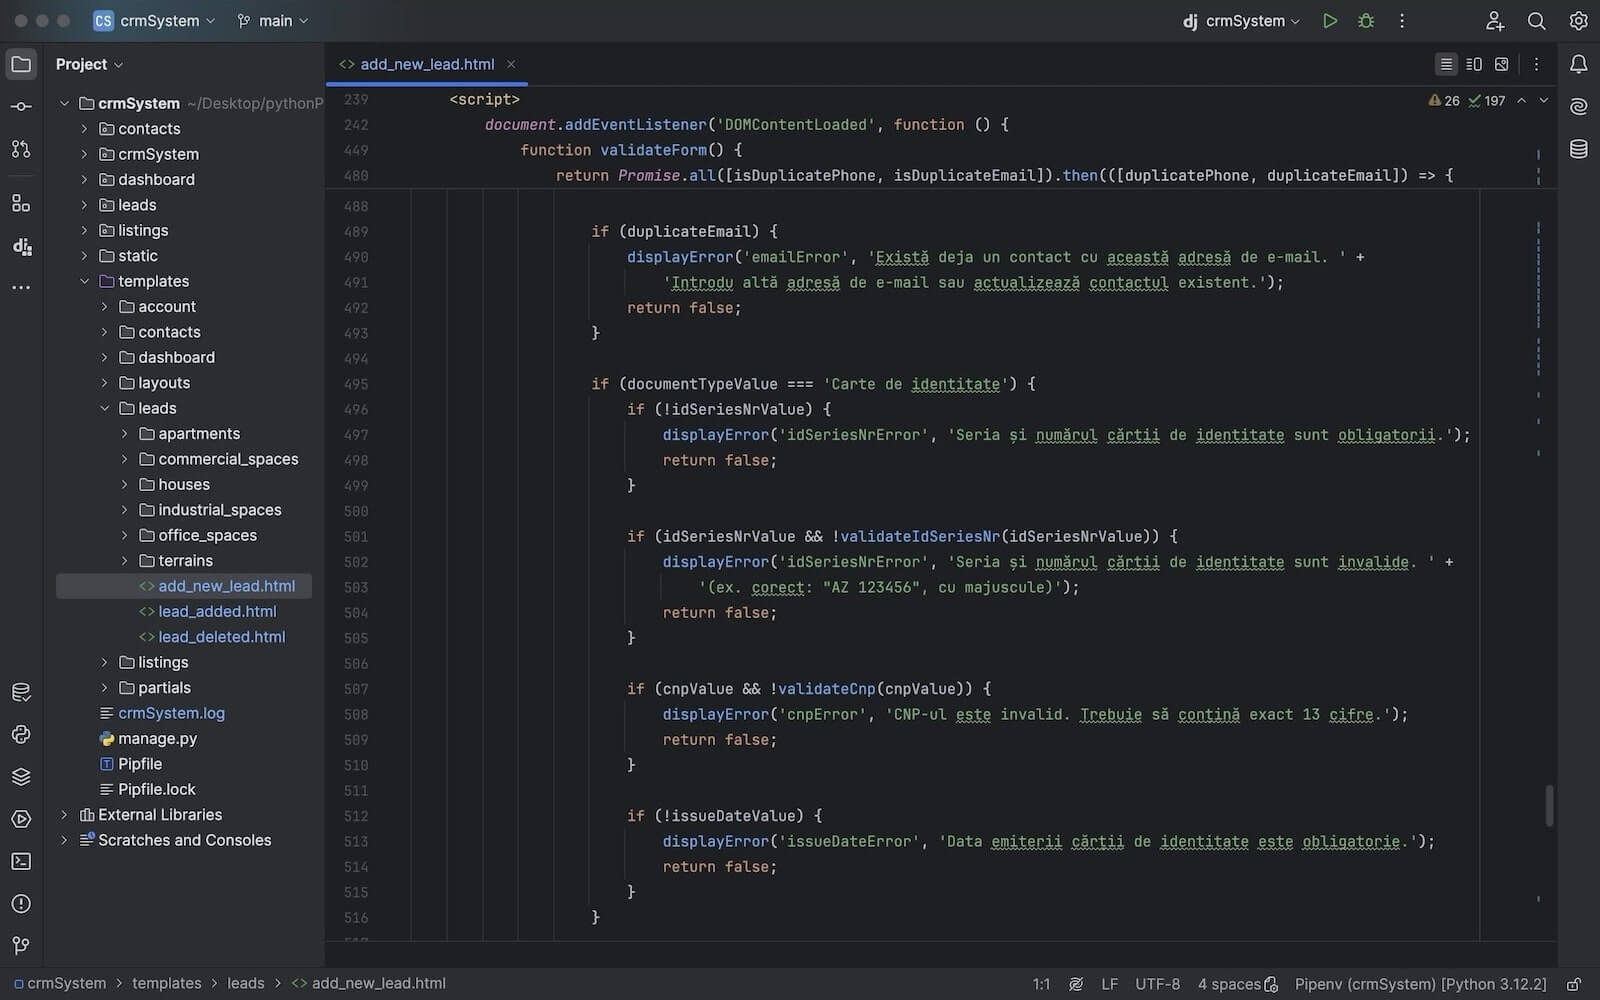Click the Run button in toolbar
The image size is (1600, 1000).
pyautogui.click(x=1329, y=21)
